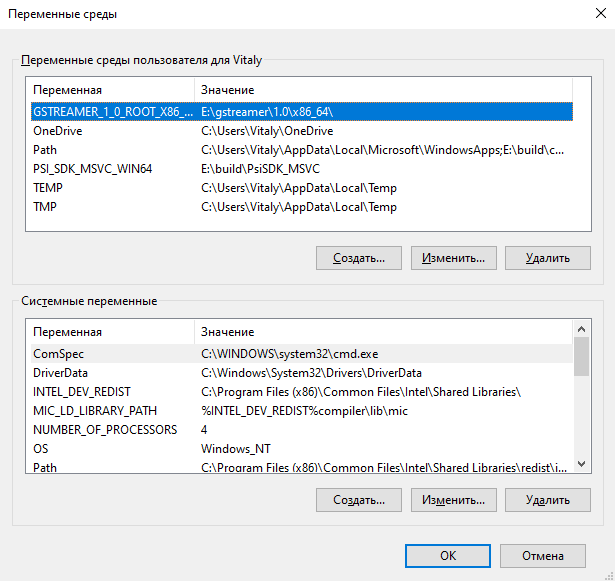Select the OneDrive user variable
615x581 pixels.
[x=58, y=131]
